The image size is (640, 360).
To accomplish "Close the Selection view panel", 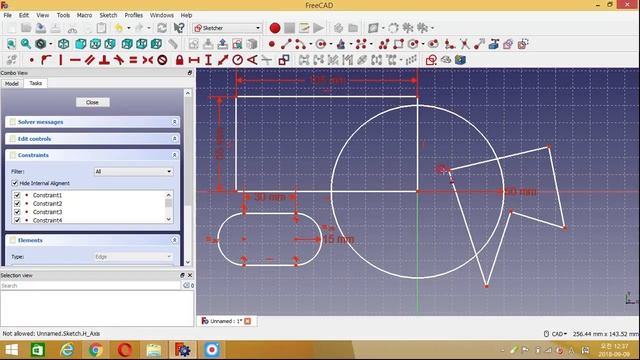I will point(190,276).
